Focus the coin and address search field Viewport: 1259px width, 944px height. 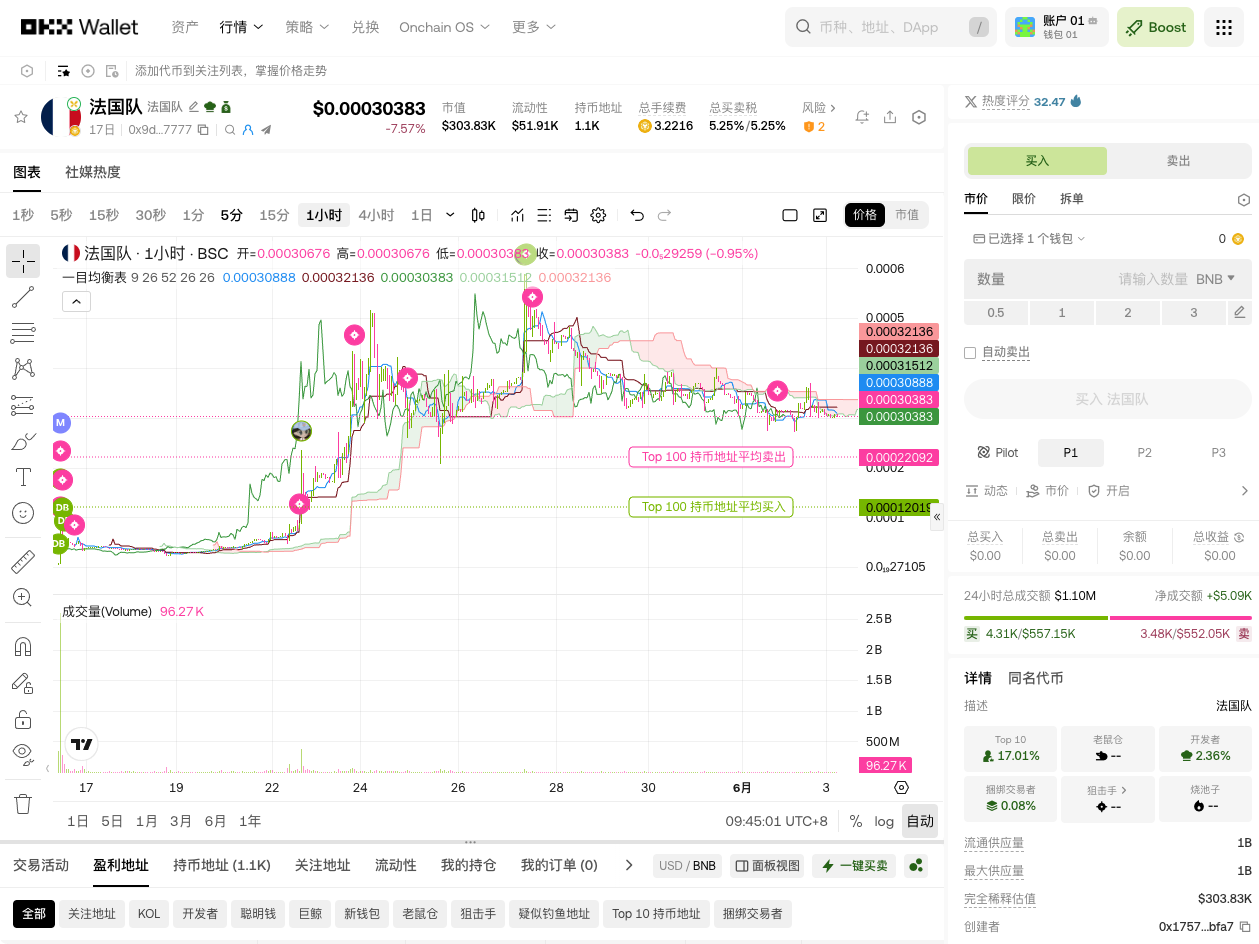pyautogui.click(x=891, y=27)
